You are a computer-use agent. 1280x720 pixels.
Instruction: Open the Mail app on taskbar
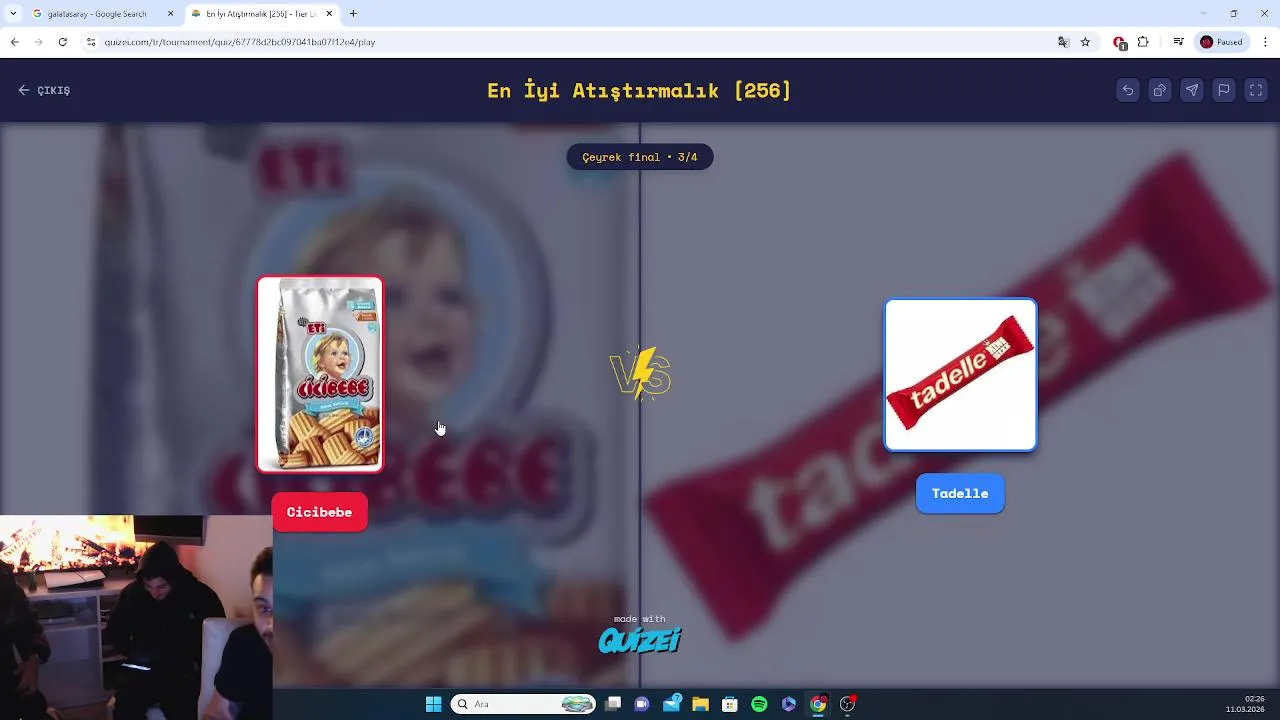(x=672, y=704)
